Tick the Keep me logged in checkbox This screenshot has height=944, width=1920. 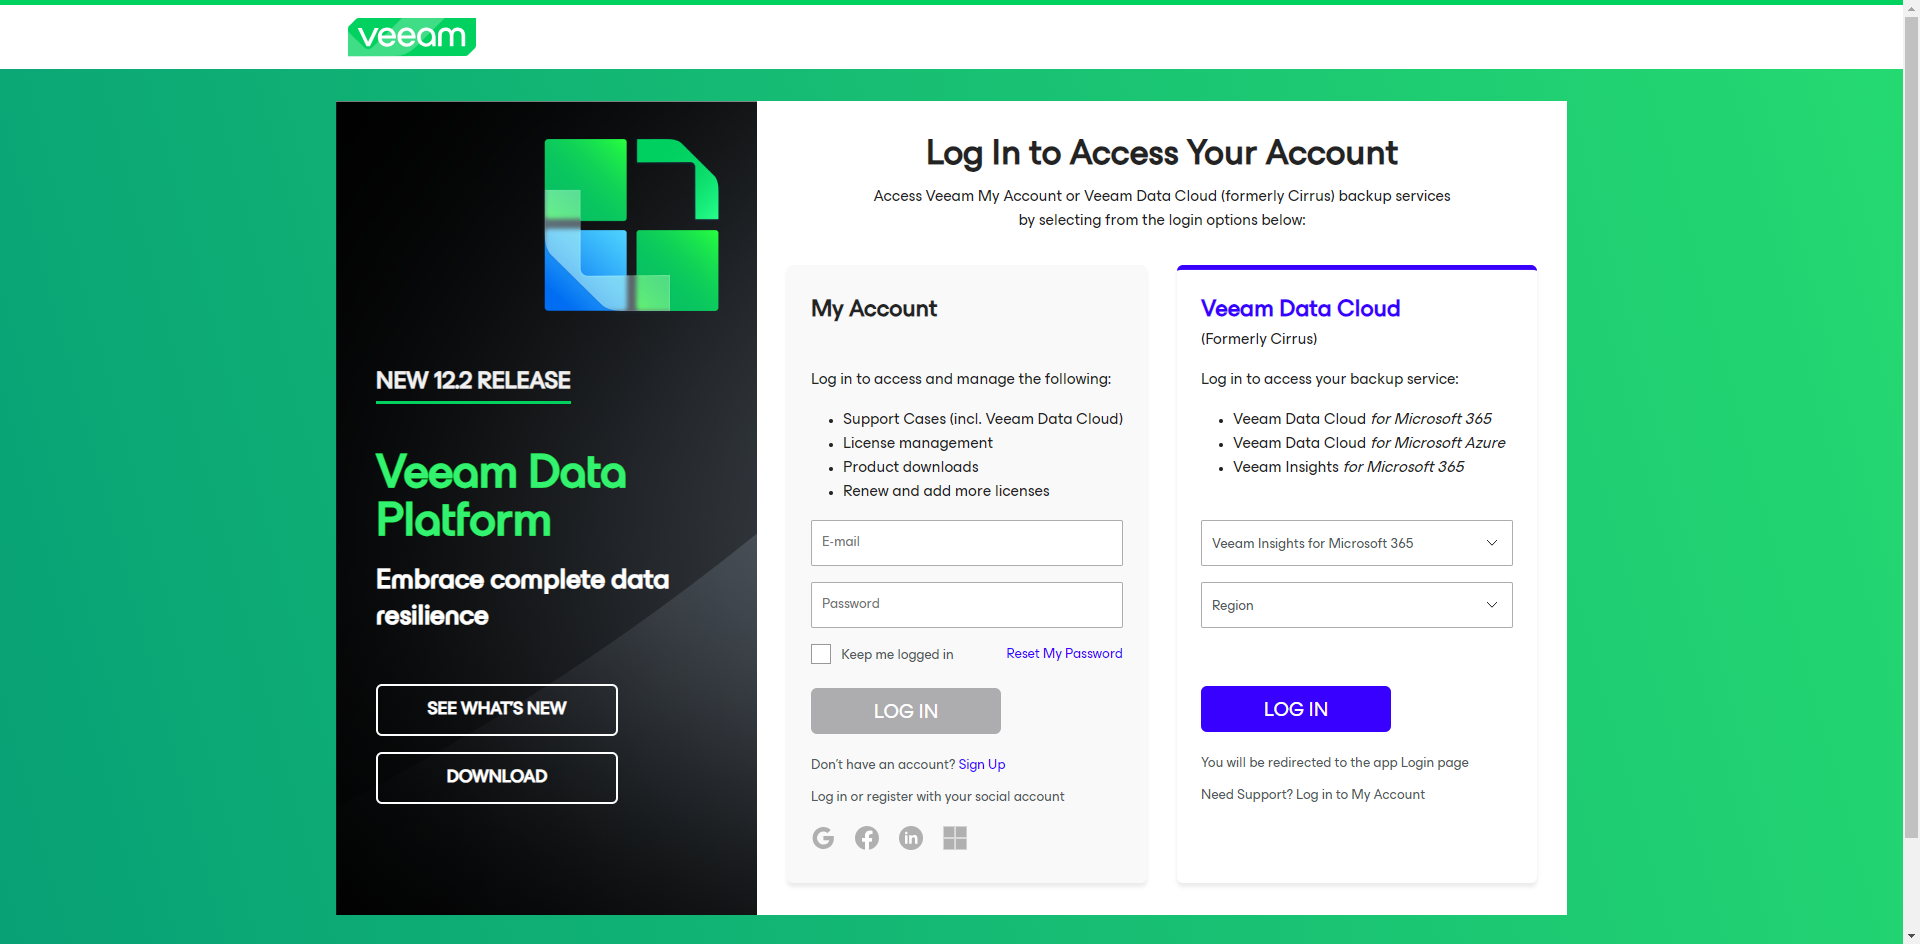(x=821, y=654)
